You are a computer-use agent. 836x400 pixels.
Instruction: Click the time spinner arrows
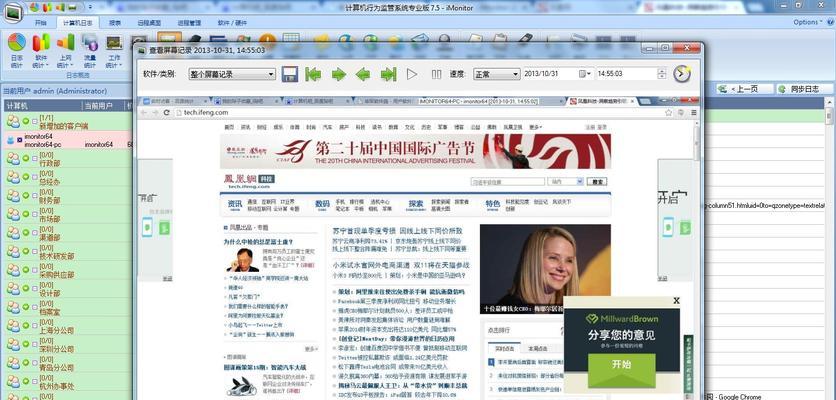pos(662,74)
